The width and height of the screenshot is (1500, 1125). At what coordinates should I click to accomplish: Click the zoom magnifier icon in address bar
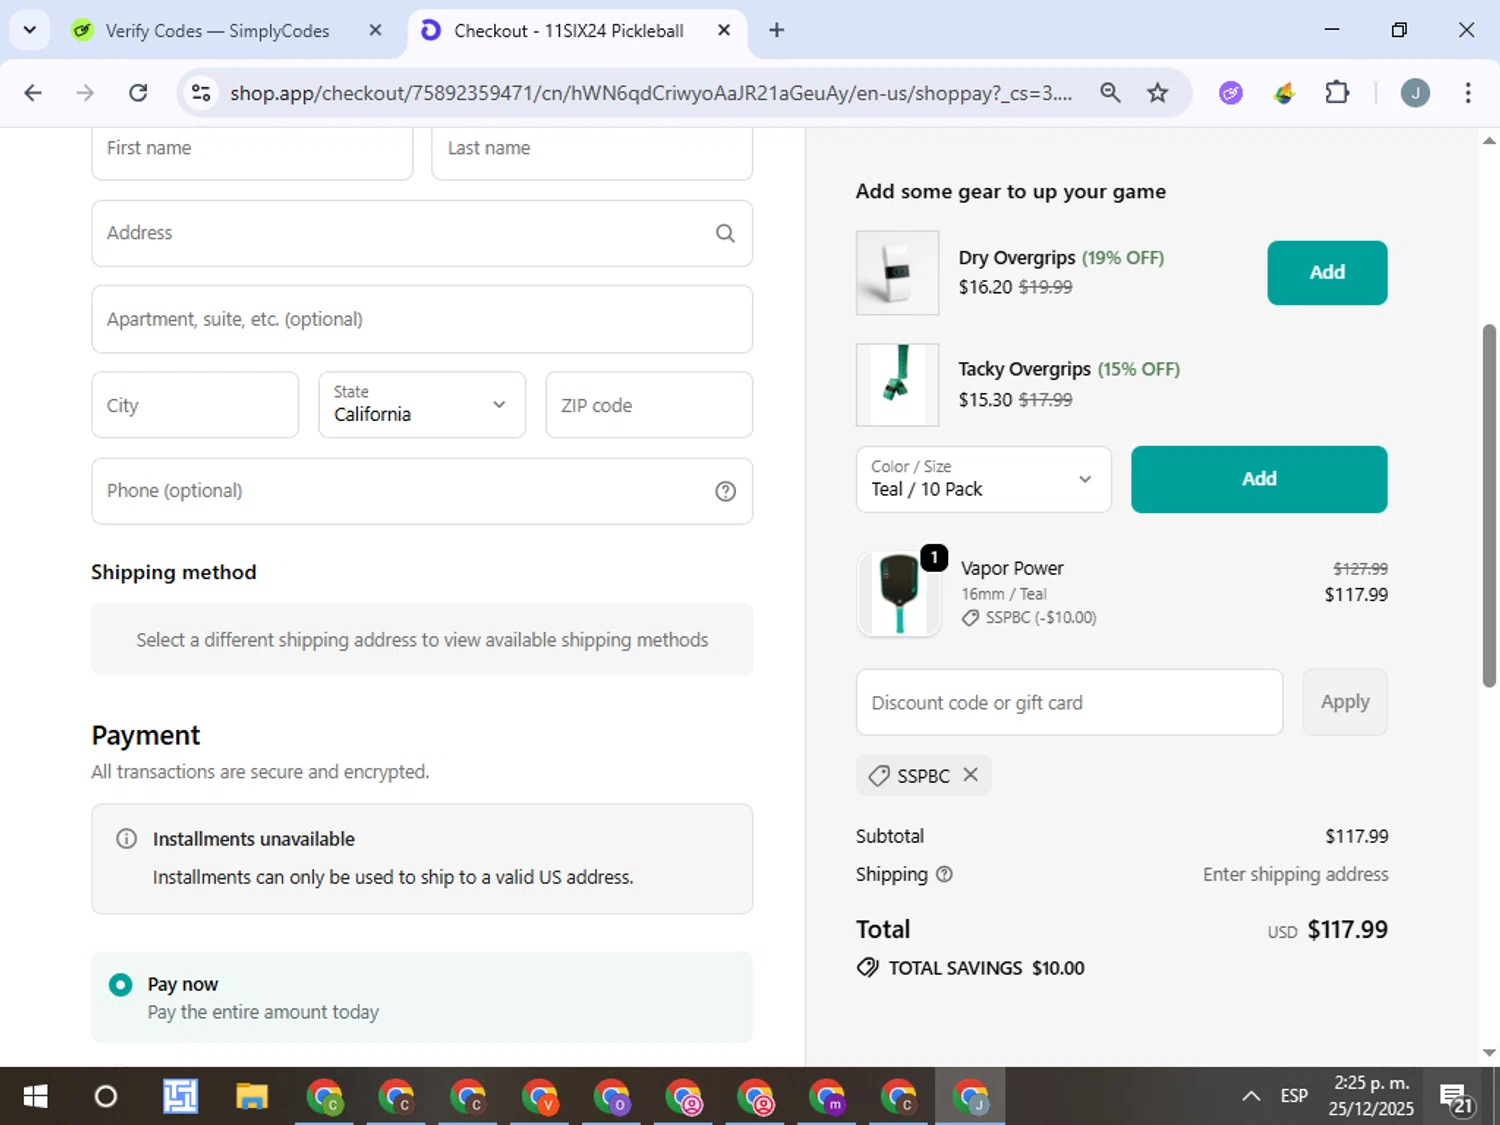click(x=1110, y=93)
